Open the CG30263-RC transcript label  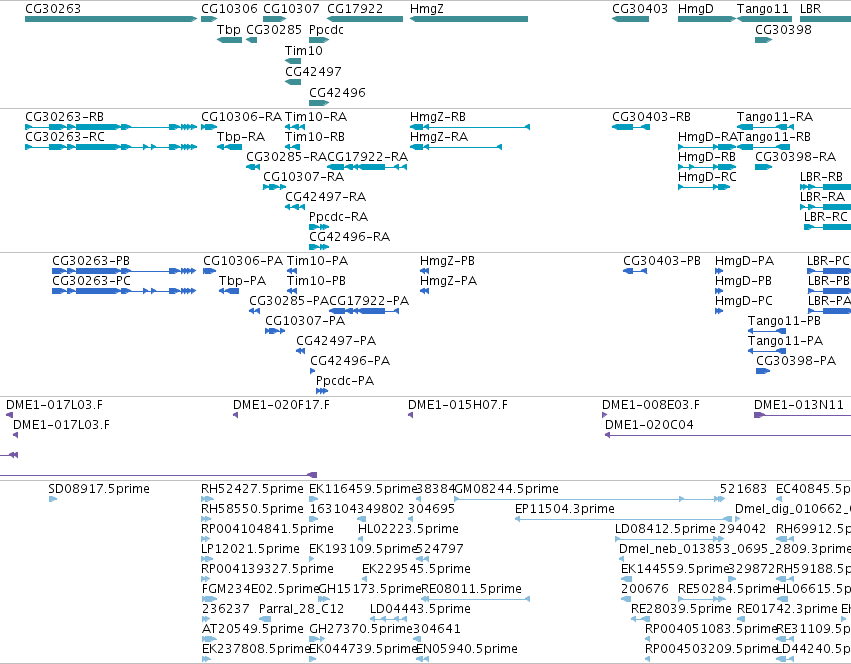(65, 137)
